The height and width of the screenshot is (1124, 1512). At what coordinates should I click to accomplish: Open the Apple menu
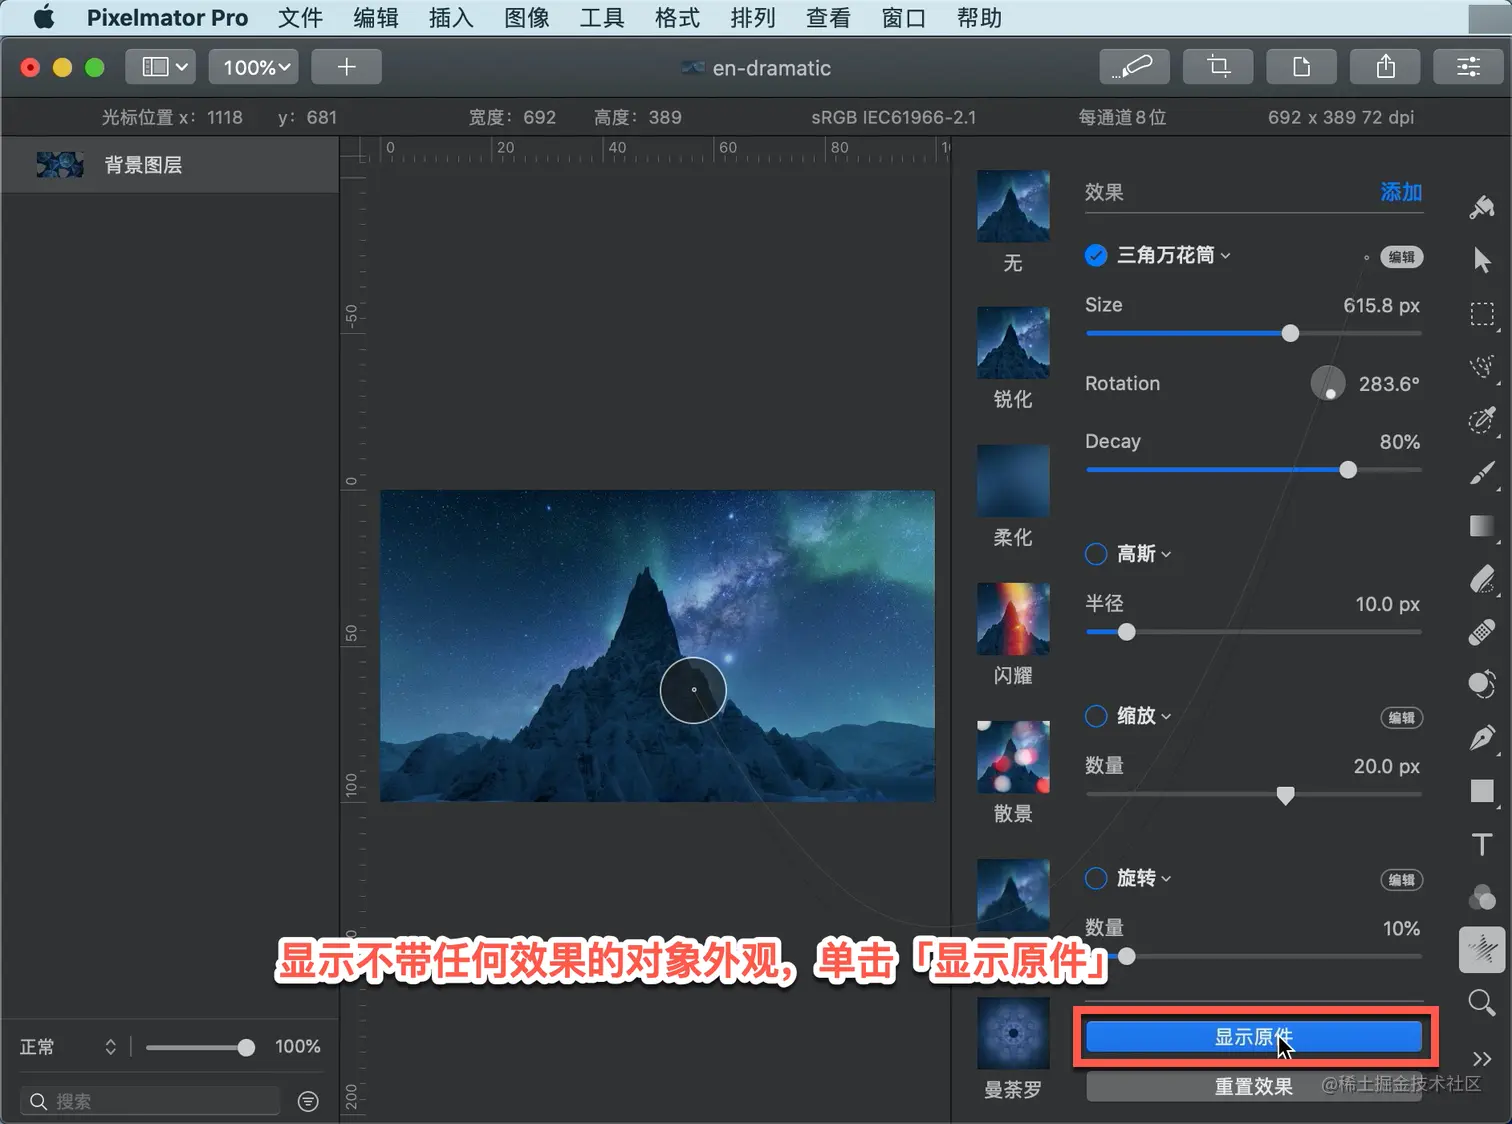(x=44, y=18)
